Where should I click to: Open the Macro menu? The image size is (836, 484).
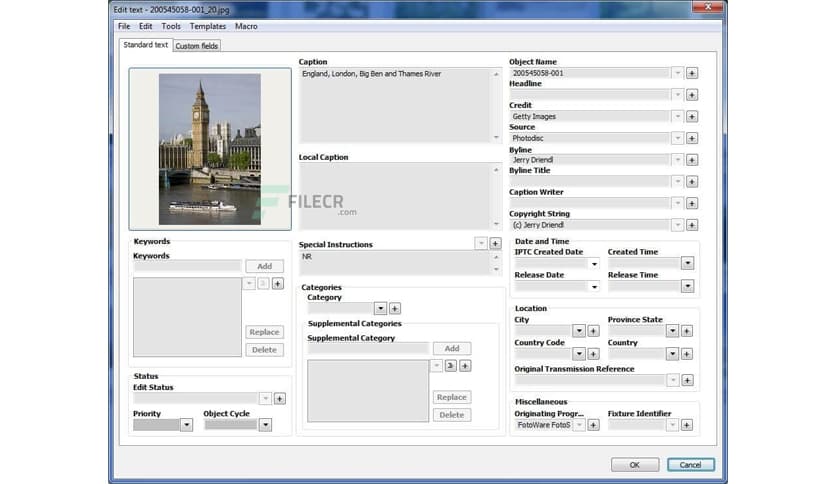coord(246,26)
